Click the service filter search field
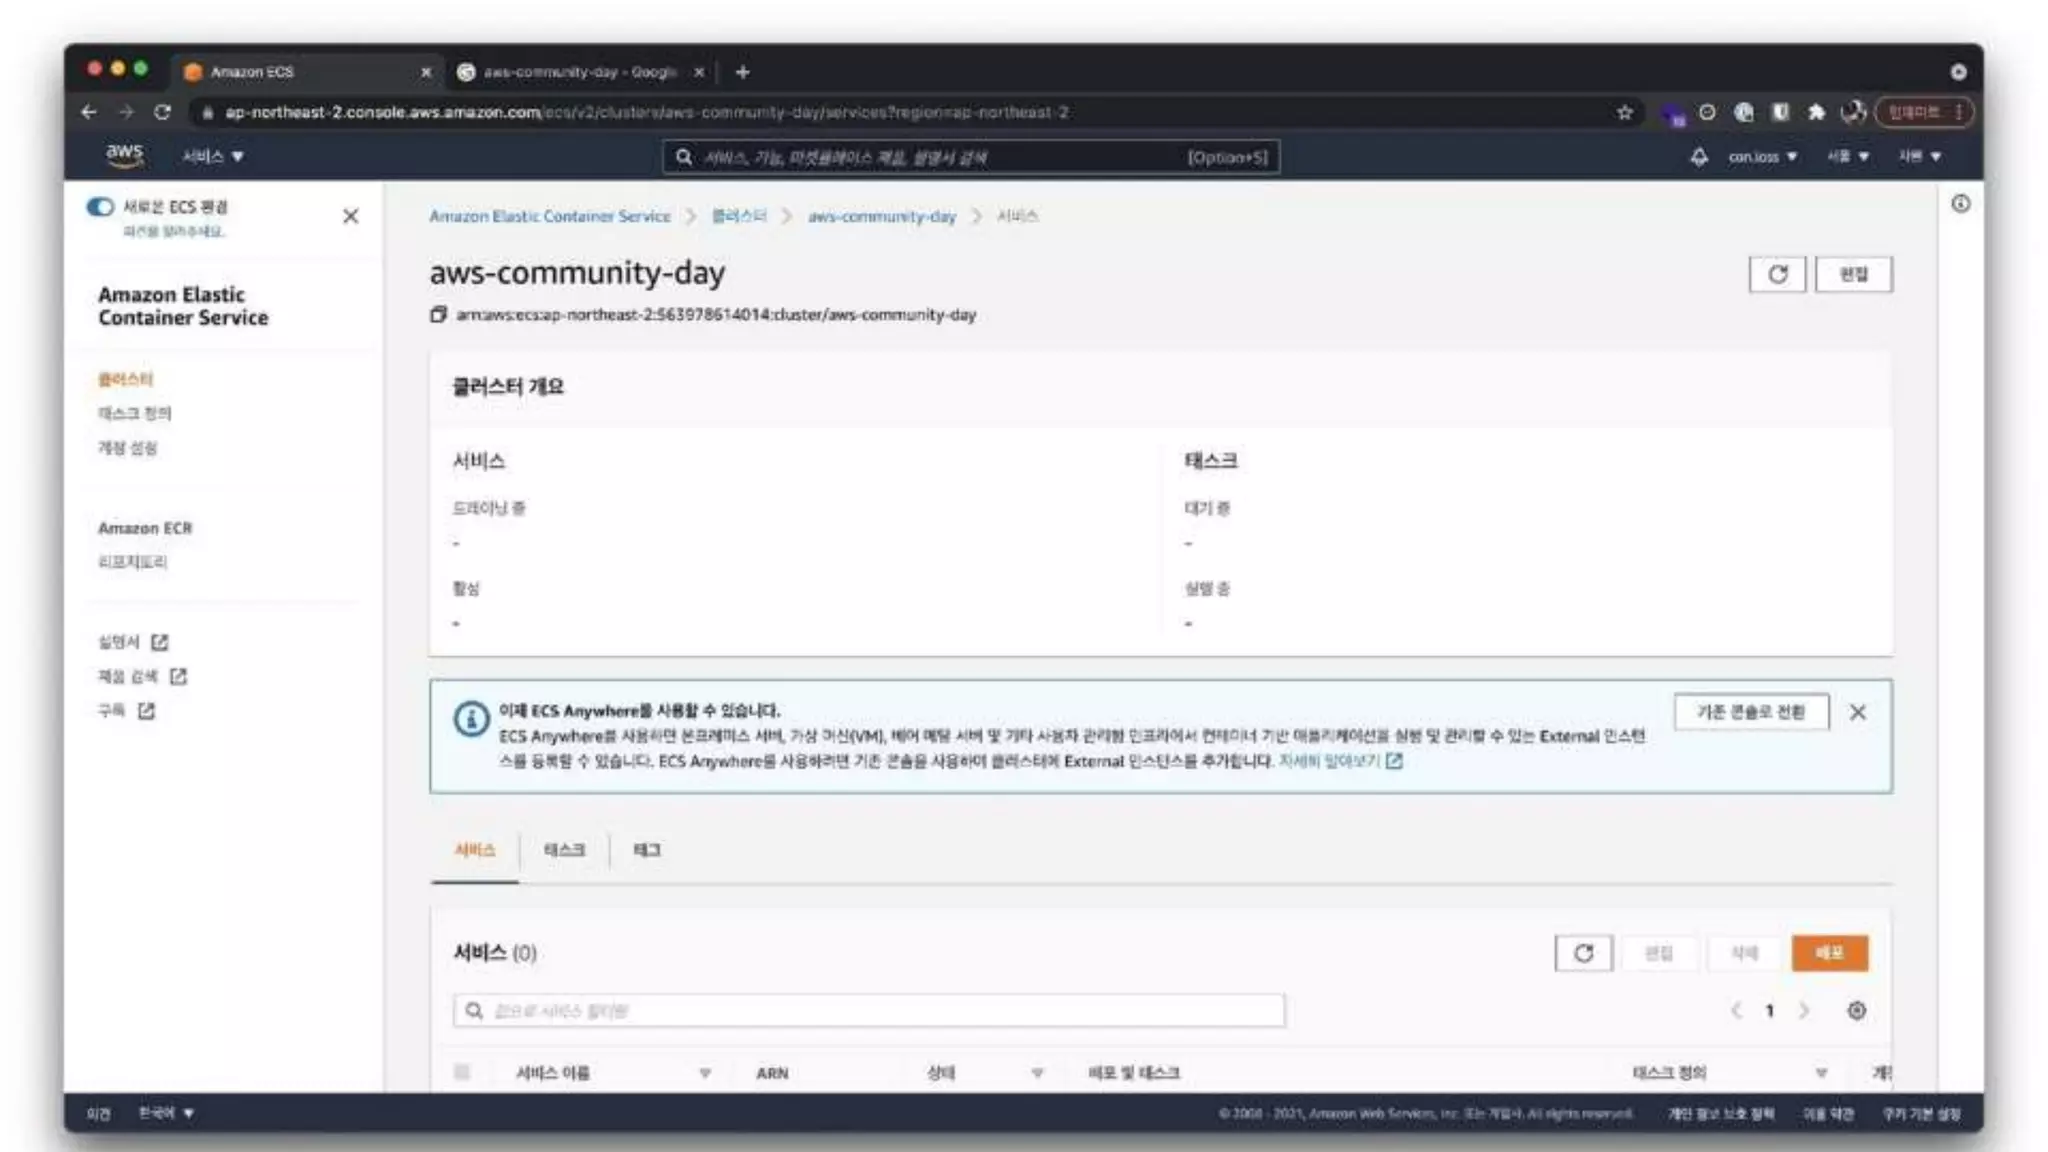 point(868,1011)
